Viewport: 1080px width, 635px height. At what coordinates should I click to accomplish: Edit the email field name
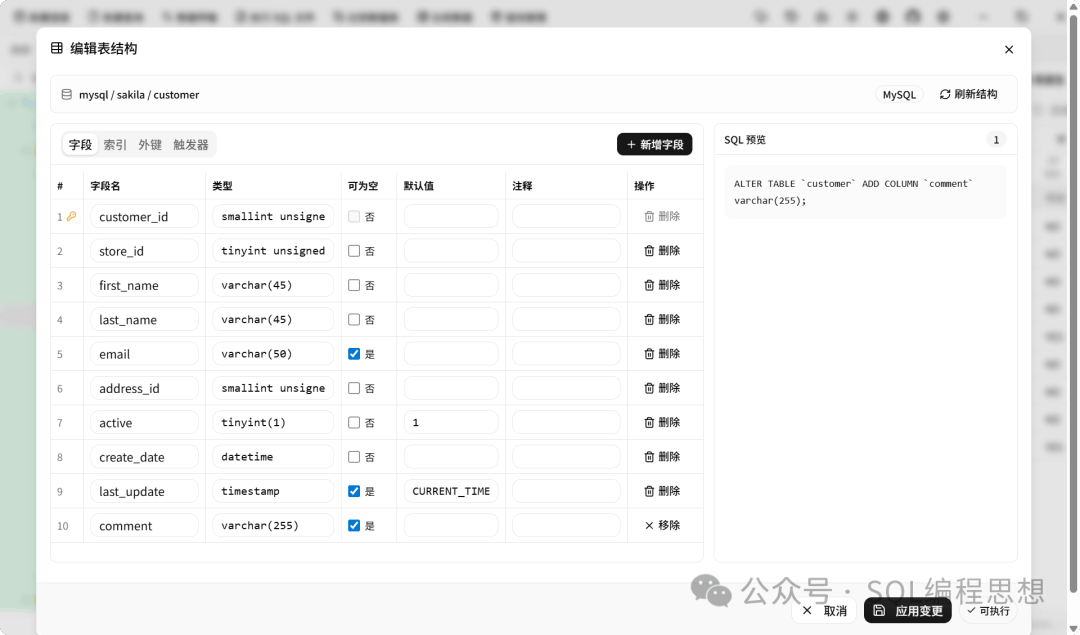[x=144, y=354]
